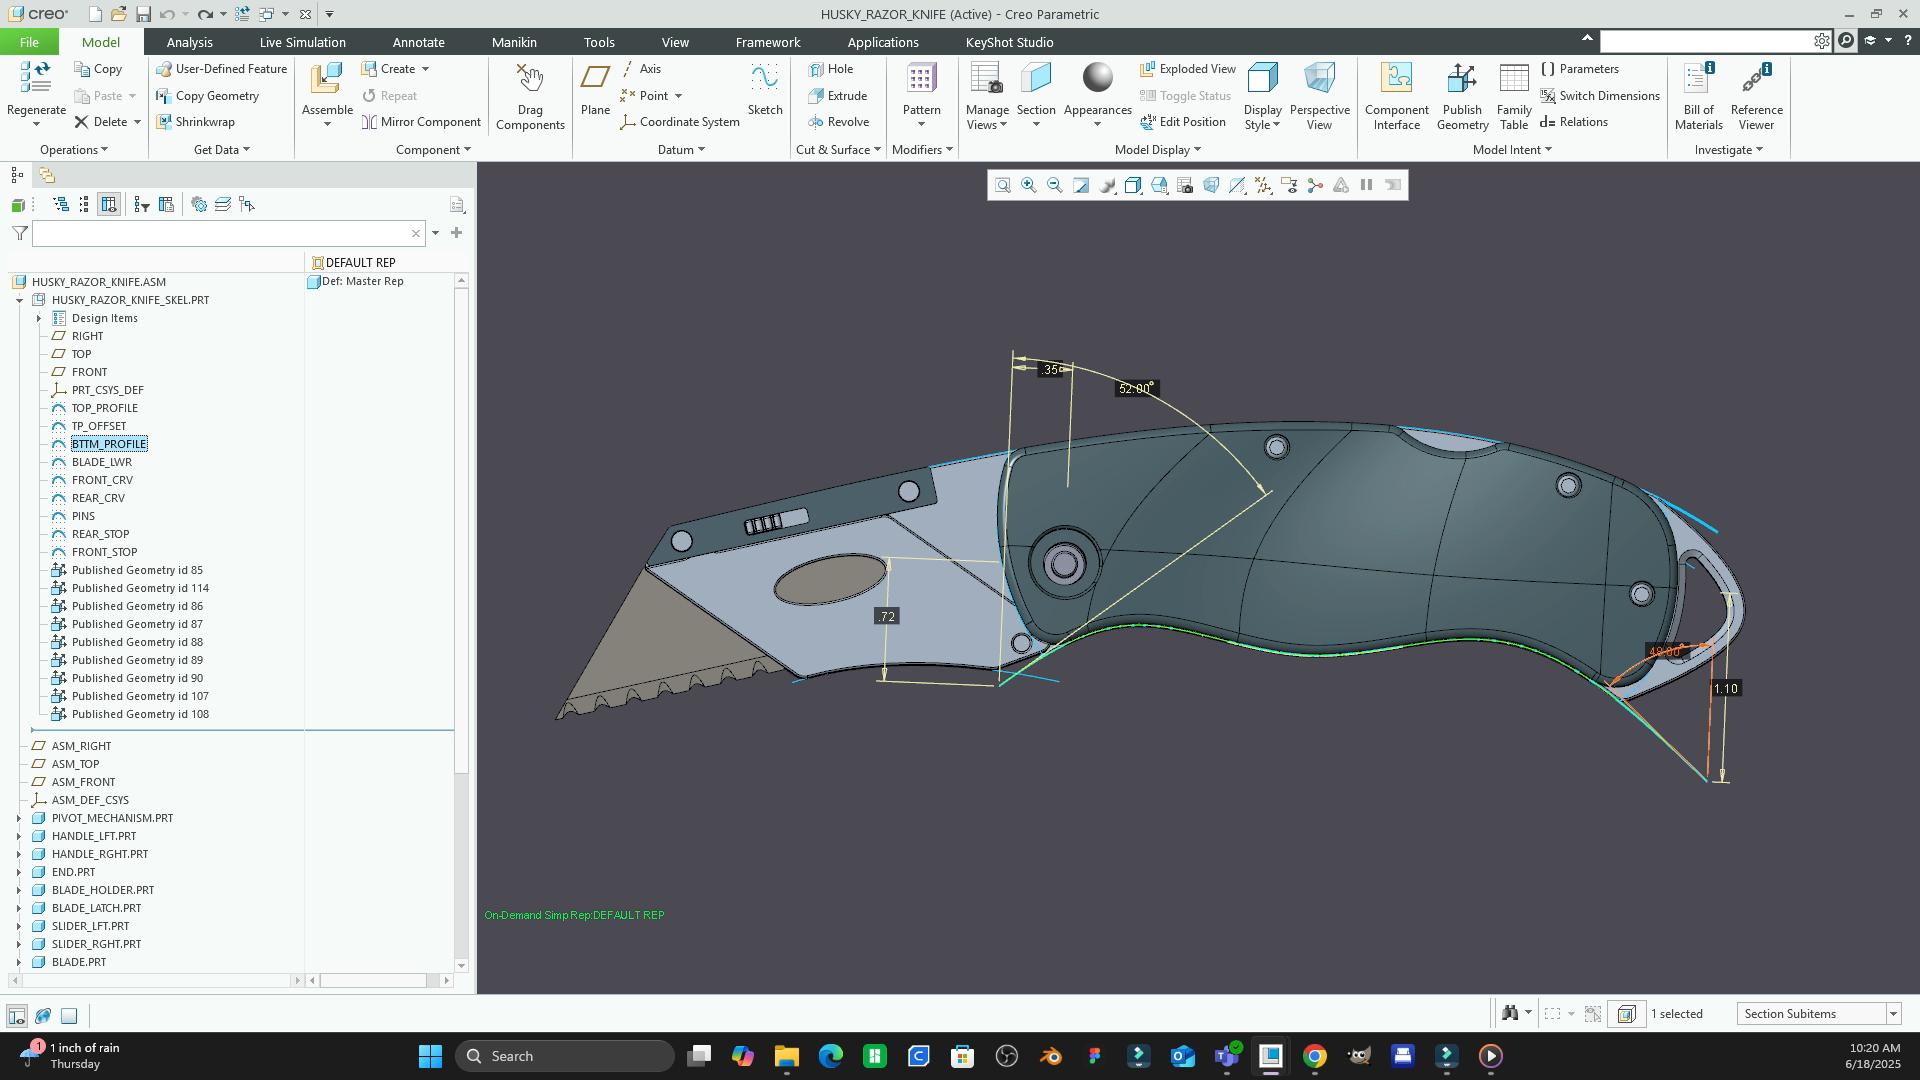Screen dimensions: 1920x1080
Task: Zoom out using graphics toolbar magnifier
Action: tap(1054, 185)
